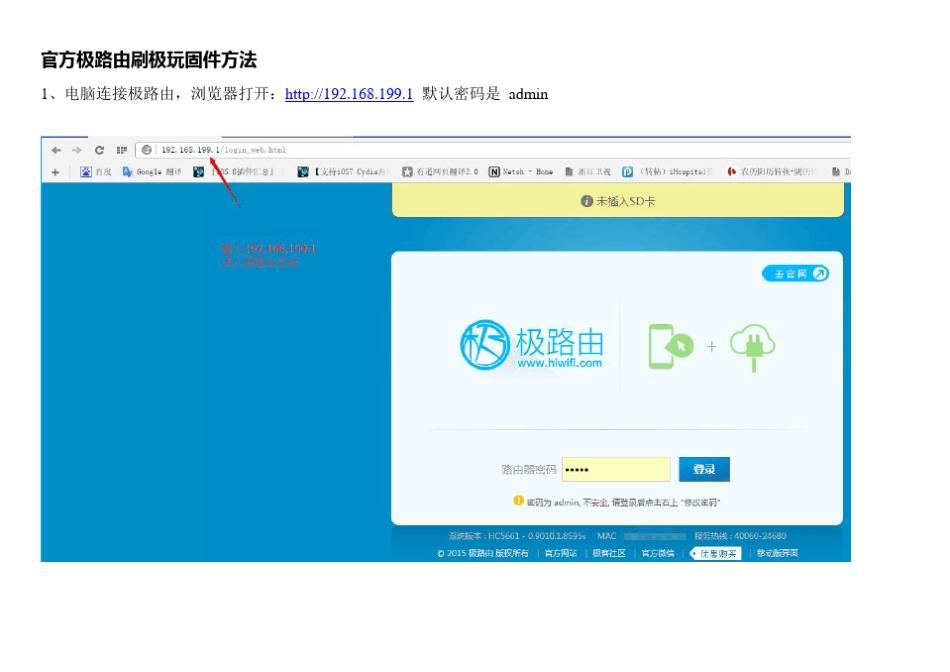Click the green phone with cursor icon
The width and height of the screenshot is (950, 672).
coord(670,346)
